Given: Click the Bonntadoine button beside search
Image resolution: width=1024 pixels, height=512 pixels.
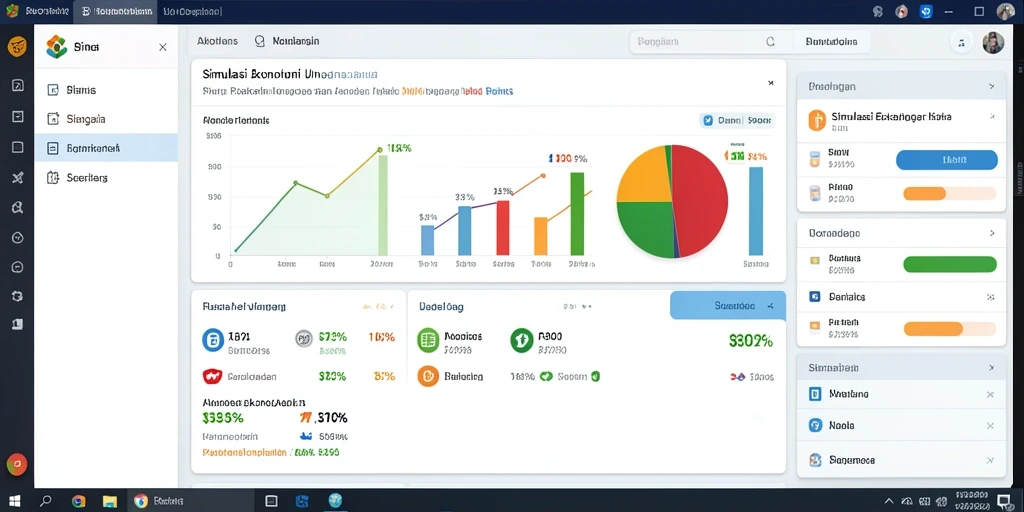Looking at the screenshot, I should [x=831, y=42].
